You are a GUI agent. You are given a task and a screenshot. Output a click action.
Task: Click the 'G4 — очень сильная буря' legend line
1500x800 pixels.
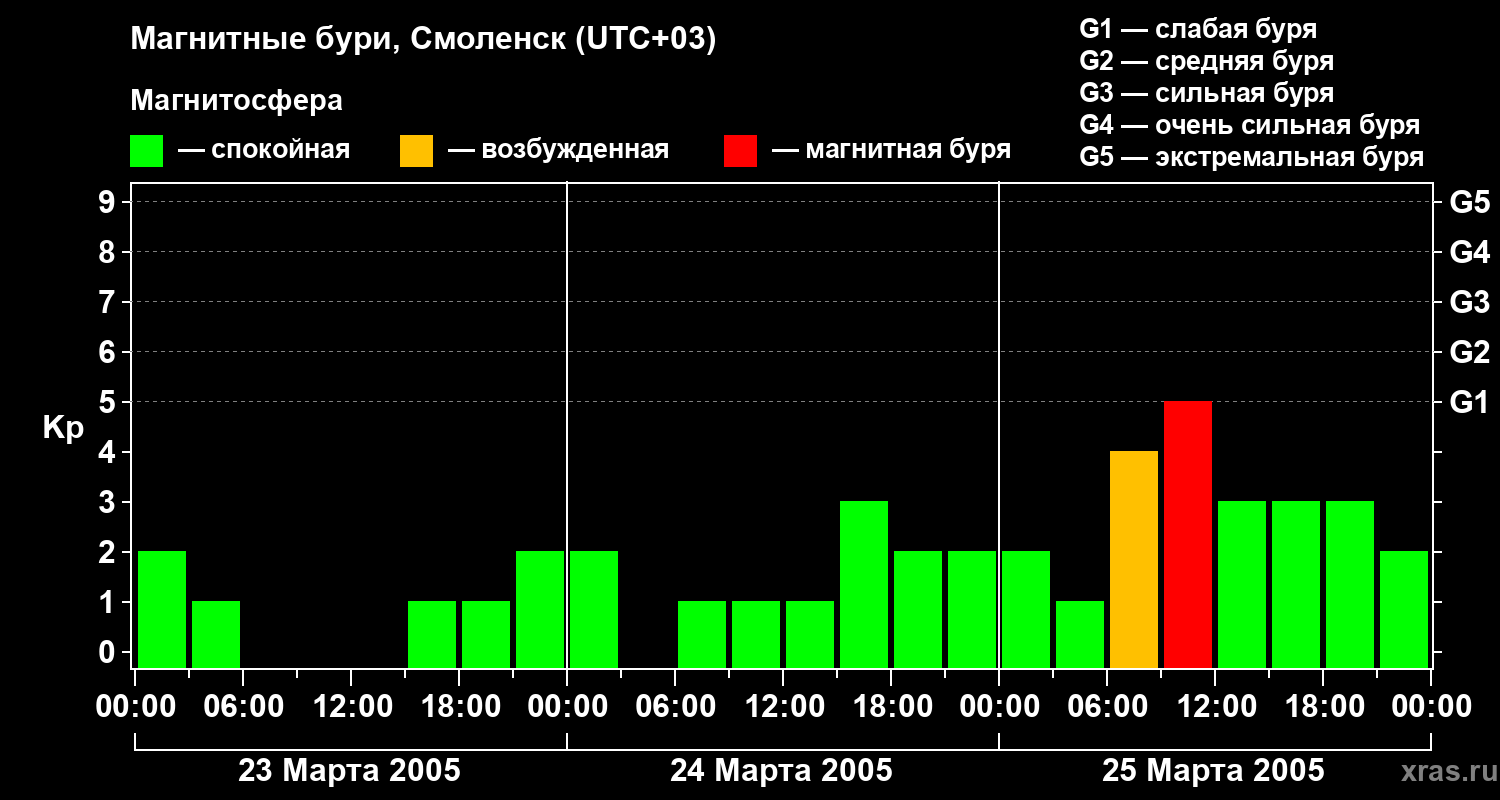click(x=1250, y=125)
